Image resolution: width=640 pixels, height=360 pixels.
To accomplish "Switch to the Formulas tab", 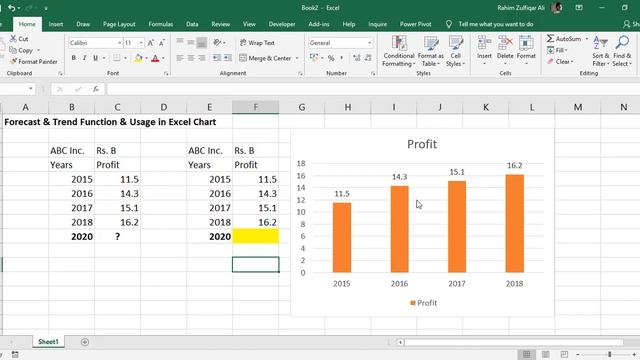I will pos(160,24).
